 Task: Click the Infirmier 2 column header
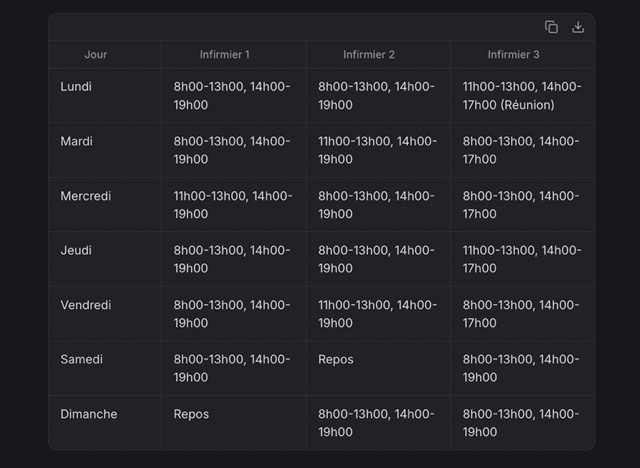click(369, 54)
